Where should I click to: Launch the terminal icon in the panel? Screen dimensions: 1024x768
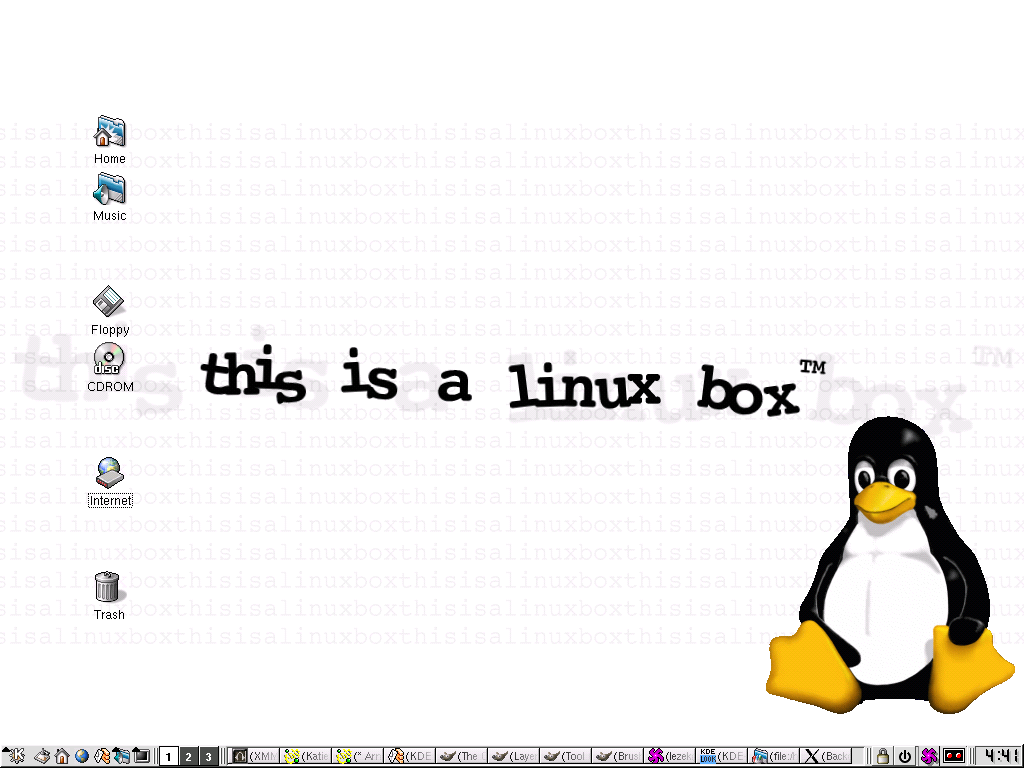pos(141,756)
